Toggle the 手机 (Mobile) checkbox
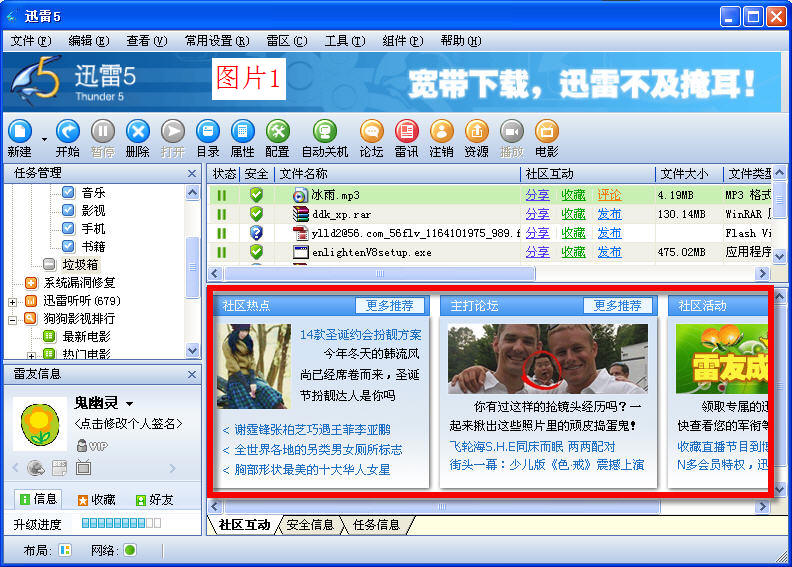792x567 pixels. point(68,228)
